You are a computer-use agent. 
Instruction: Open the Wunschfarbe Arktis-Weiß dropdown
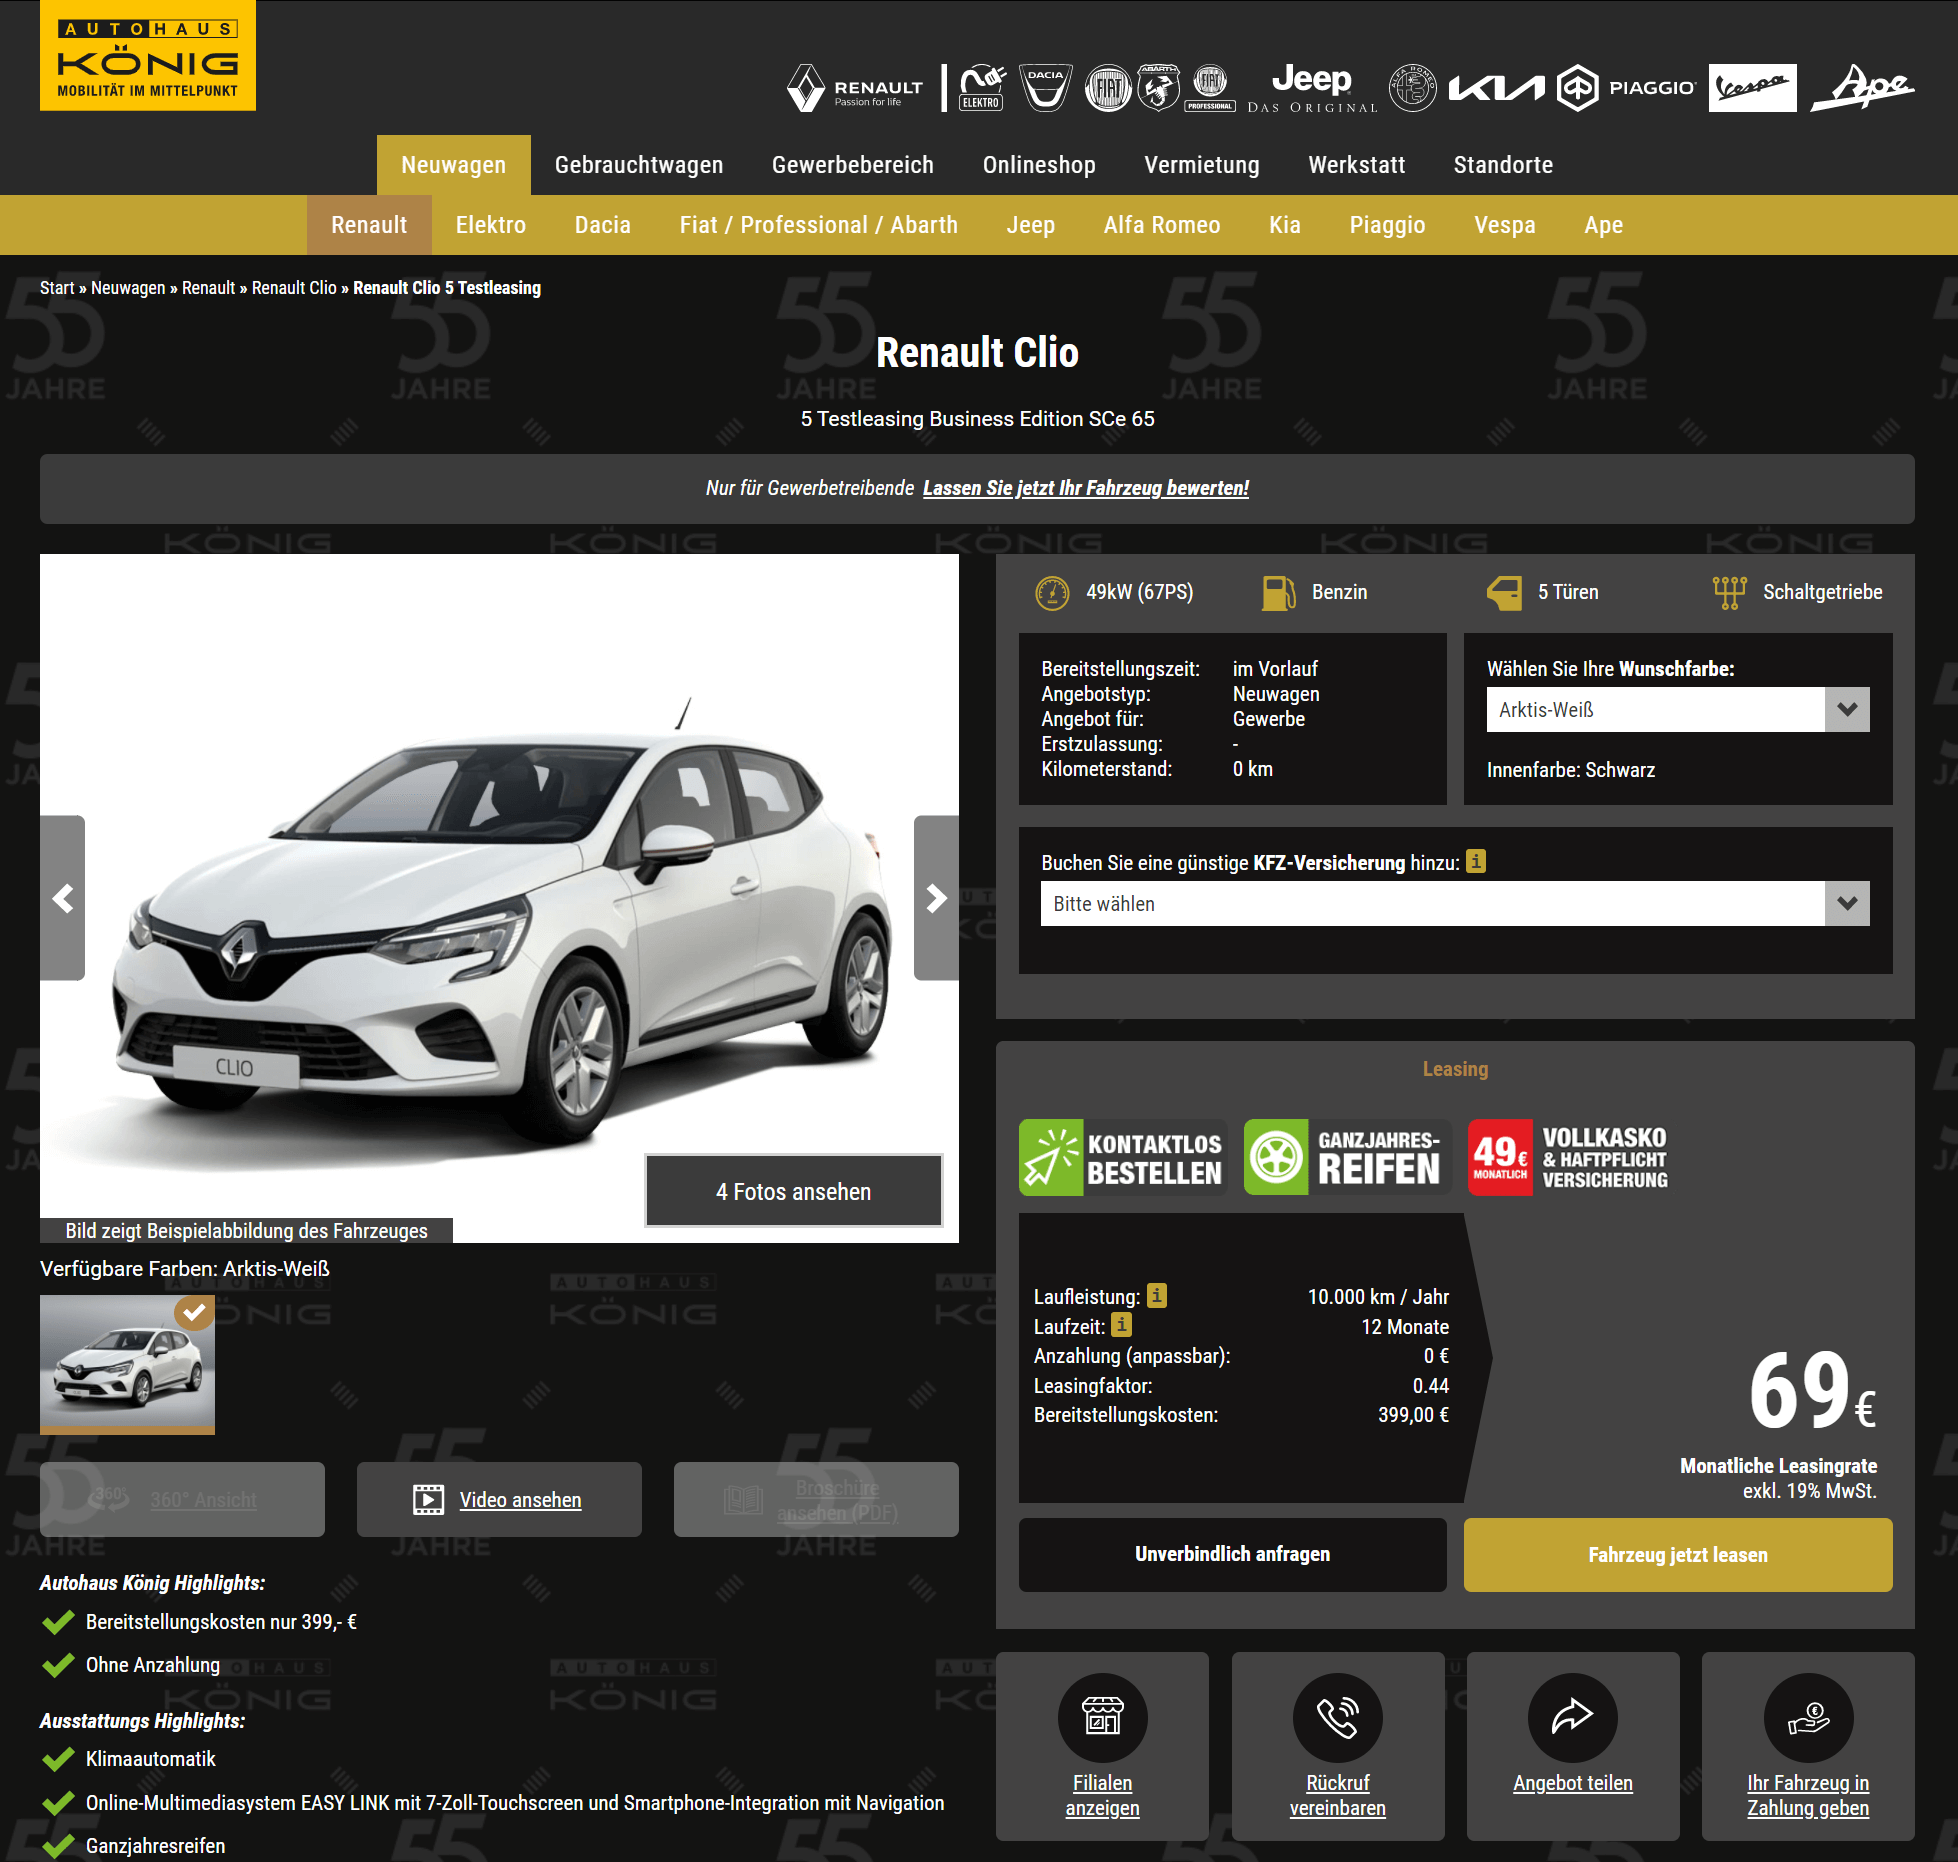(1678, 709)
